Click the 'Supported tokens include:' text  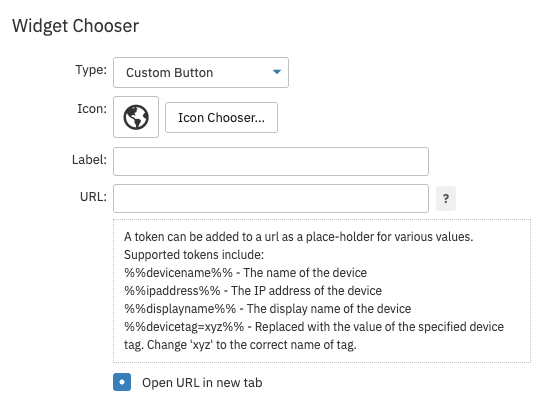click(x=194, y=255)
